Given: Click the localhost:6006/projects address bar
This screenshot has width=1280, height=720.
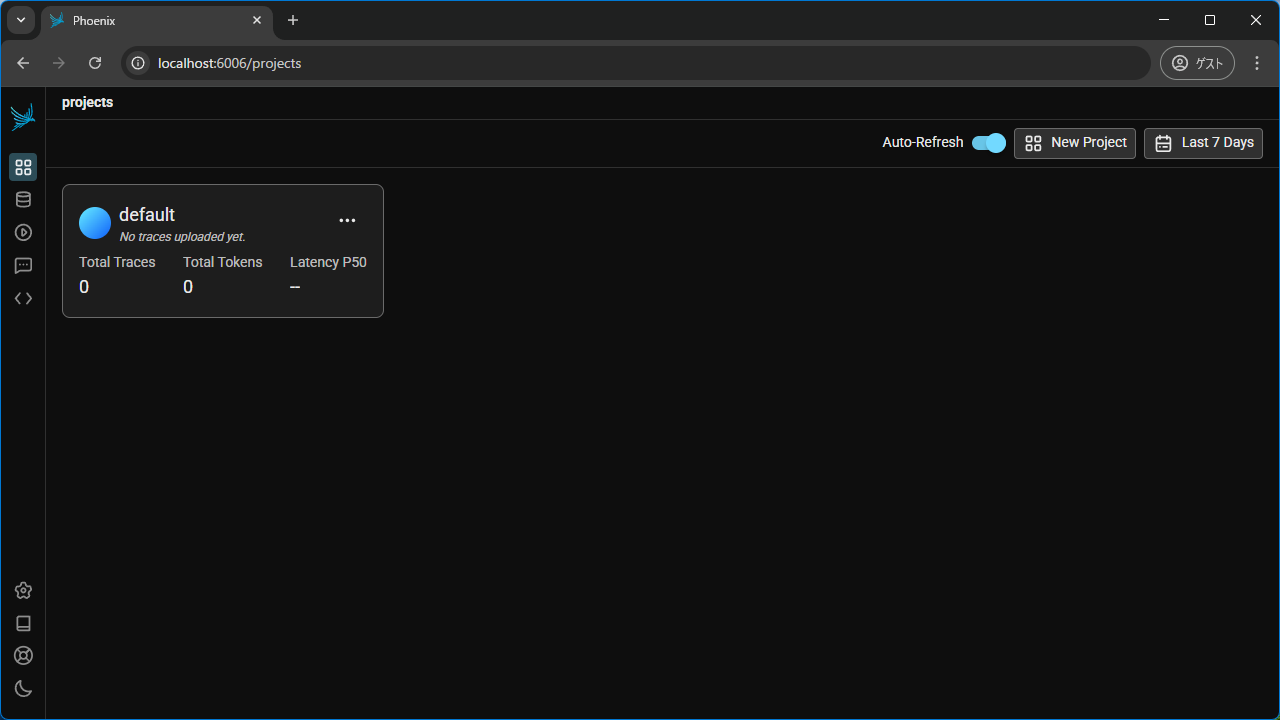Looking at the screenshot, I should [x=636, y=63].
